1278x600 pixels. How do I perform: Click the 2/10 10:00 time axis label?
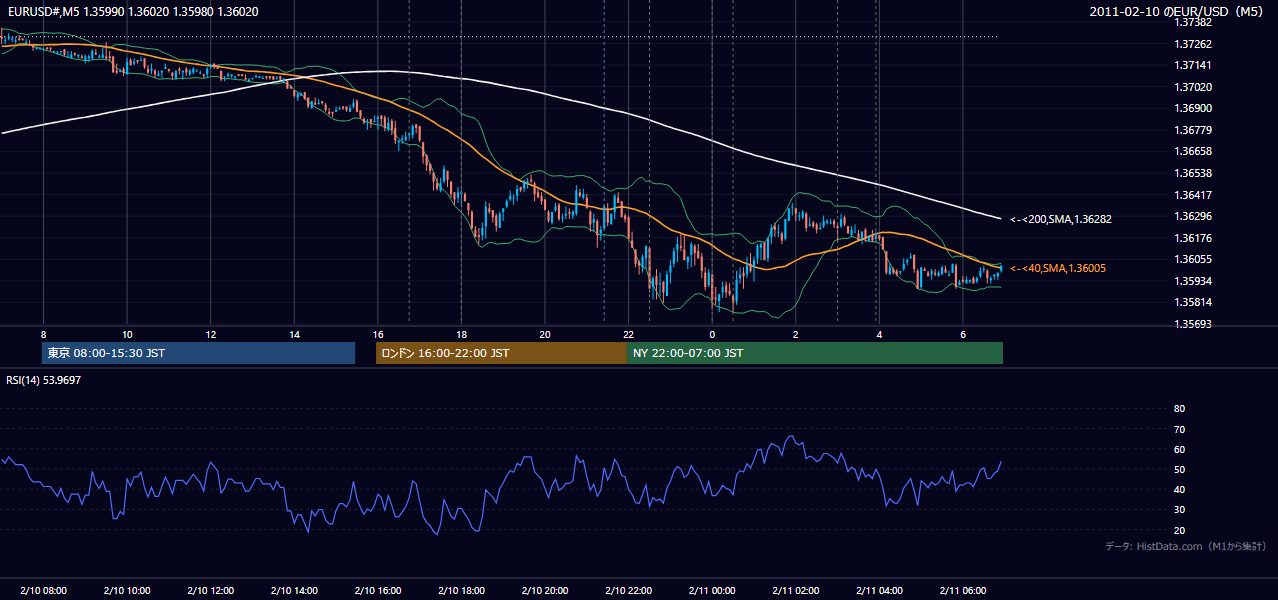coord(127,590)
